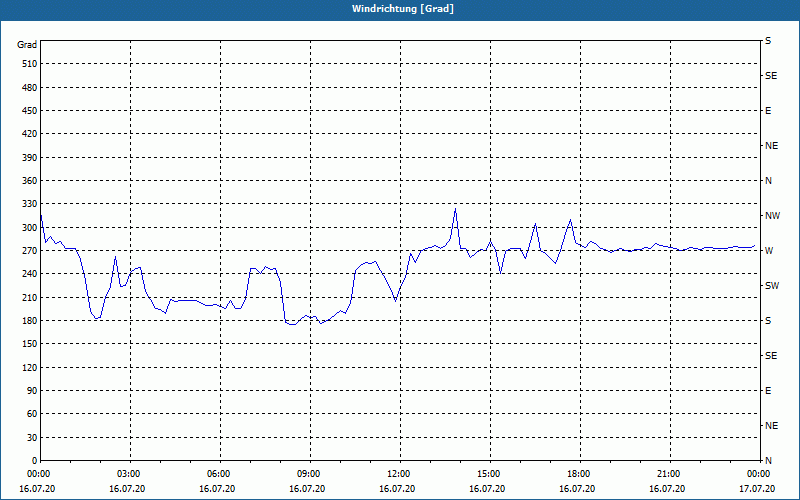The width and height of the screenshot is (800, 500).
Task: Click the SW compass label
Action: tap(772, 286)
